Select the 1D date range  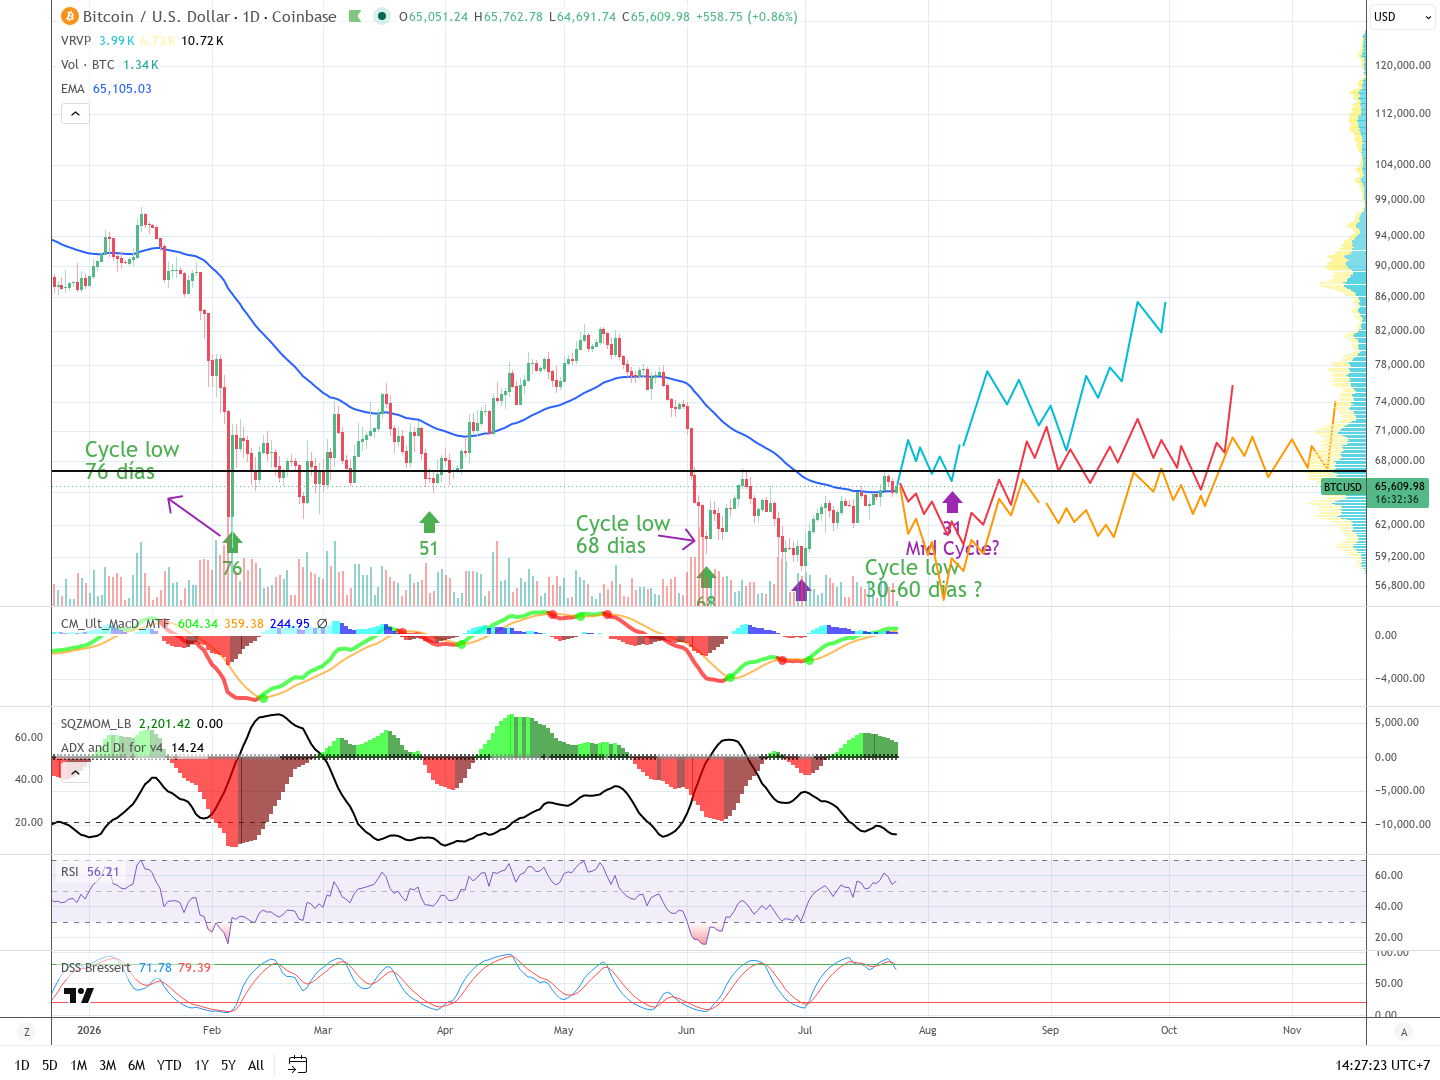[22, 1065]
